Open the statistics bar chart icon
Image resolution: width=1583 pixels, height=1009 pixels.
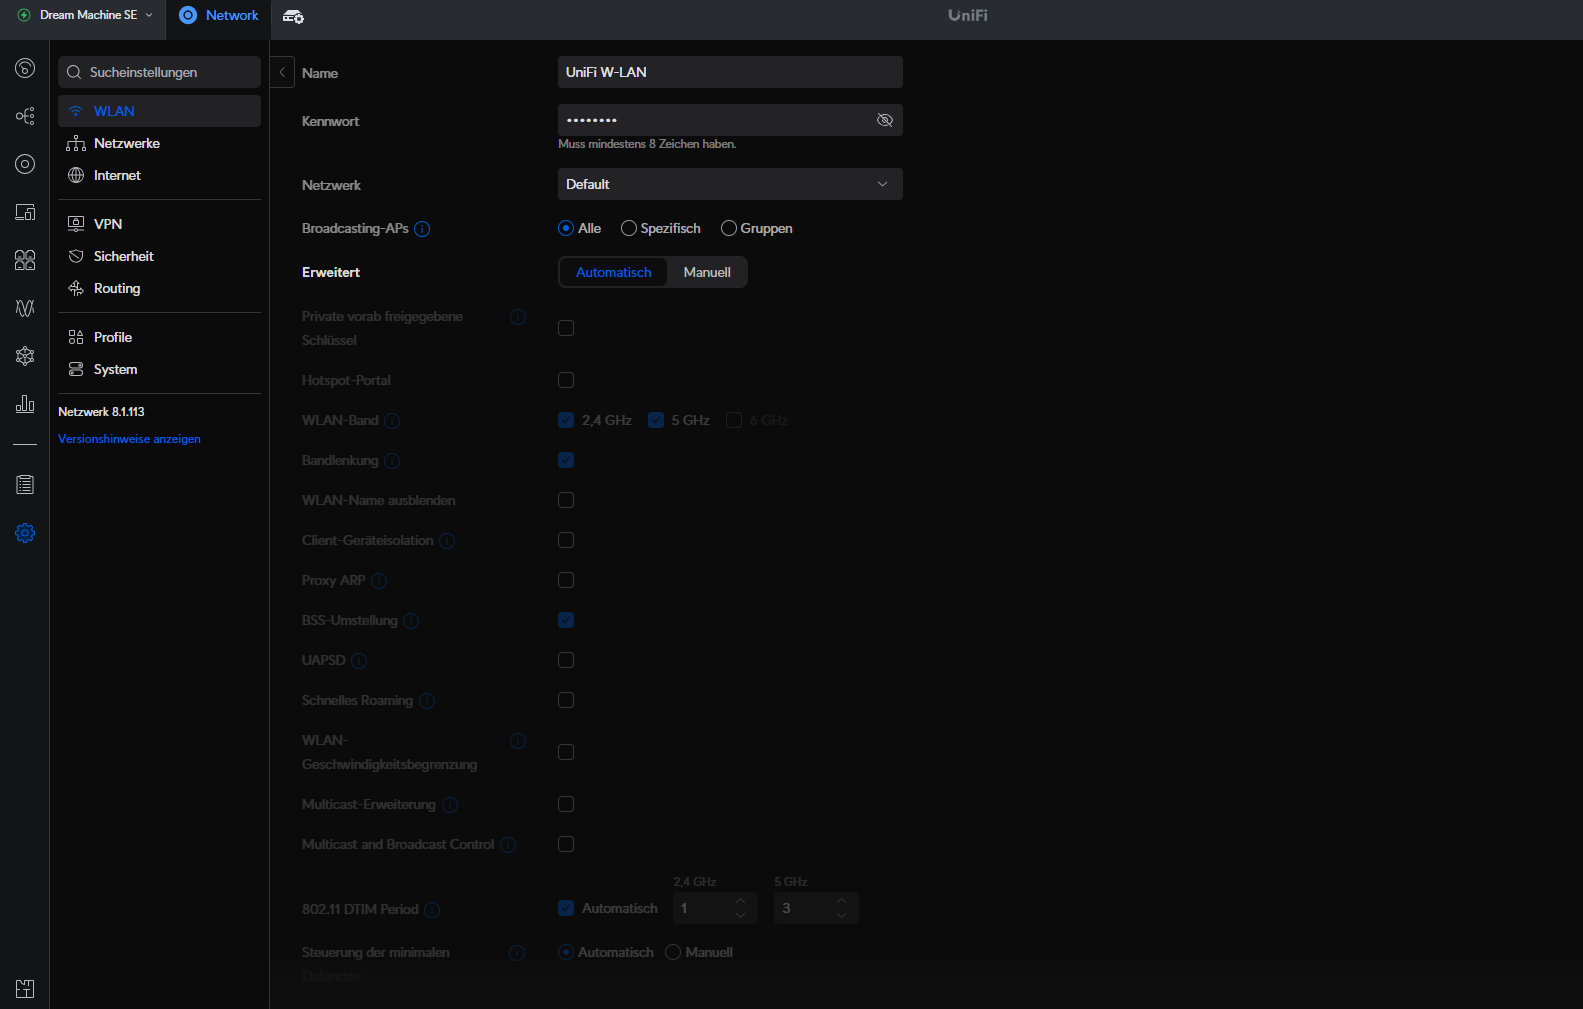click(x=25, y=404)
